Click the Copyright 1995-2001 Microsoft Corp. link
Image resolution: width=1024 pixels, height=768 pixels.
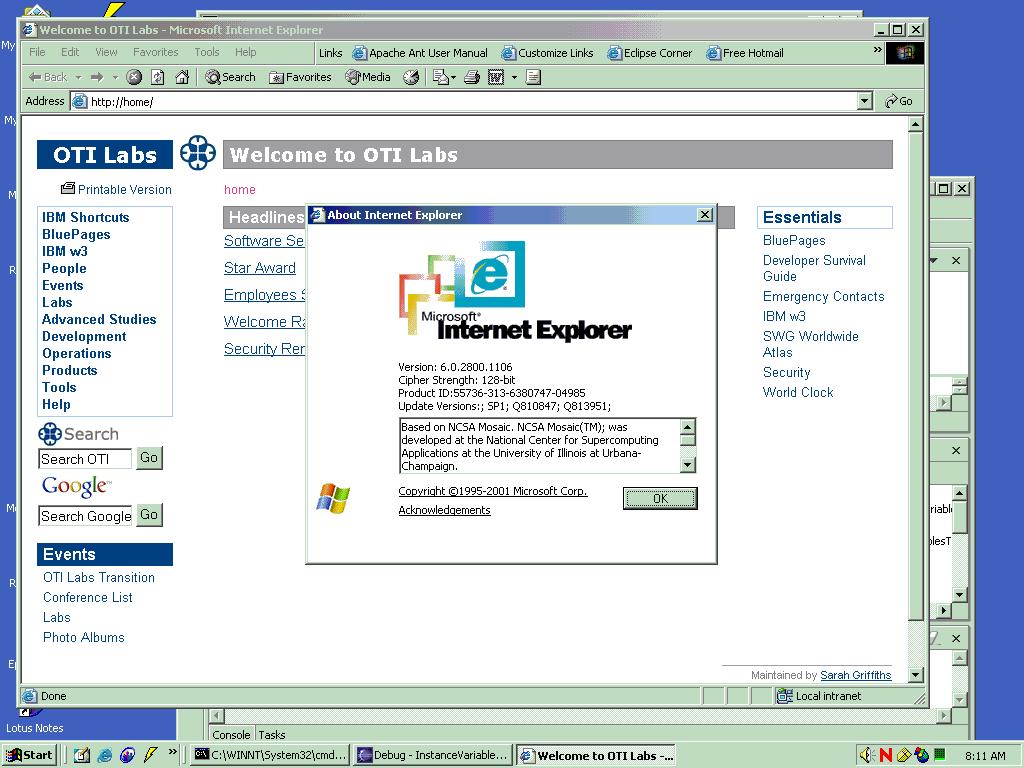[x=493, y=491]
